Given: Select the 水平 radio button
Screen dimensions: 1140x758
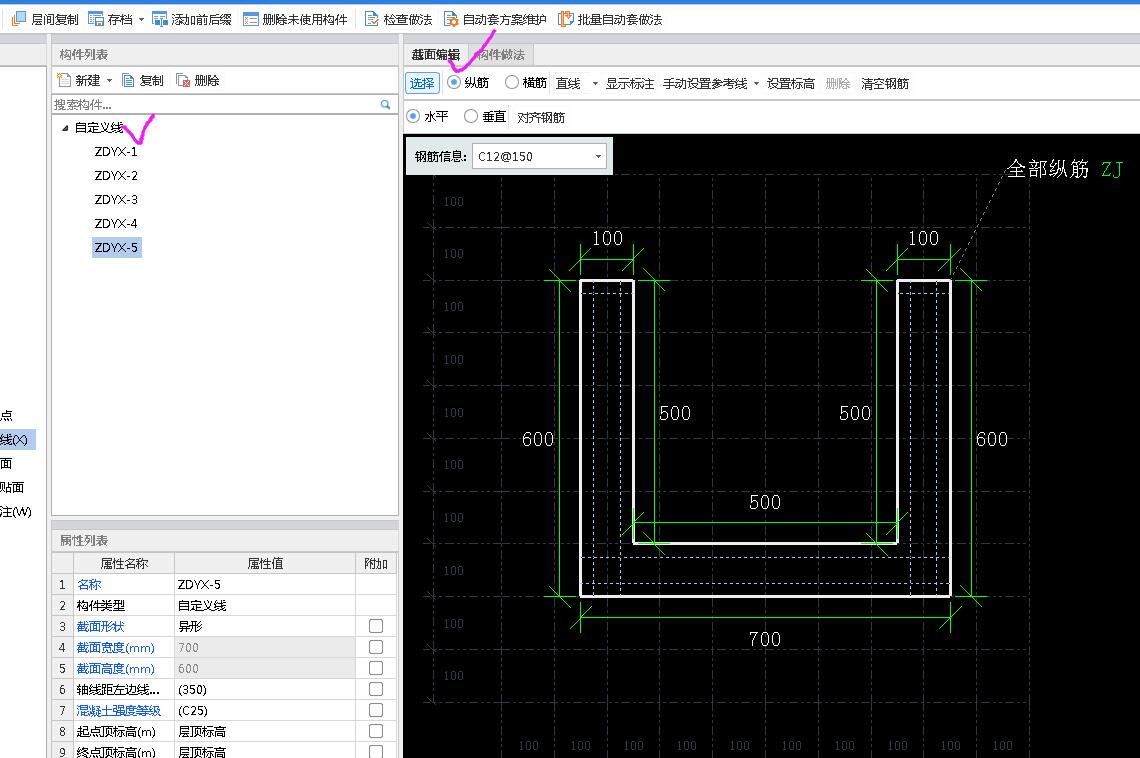Looking at the screenshot, I should click(x=413, y=116).
